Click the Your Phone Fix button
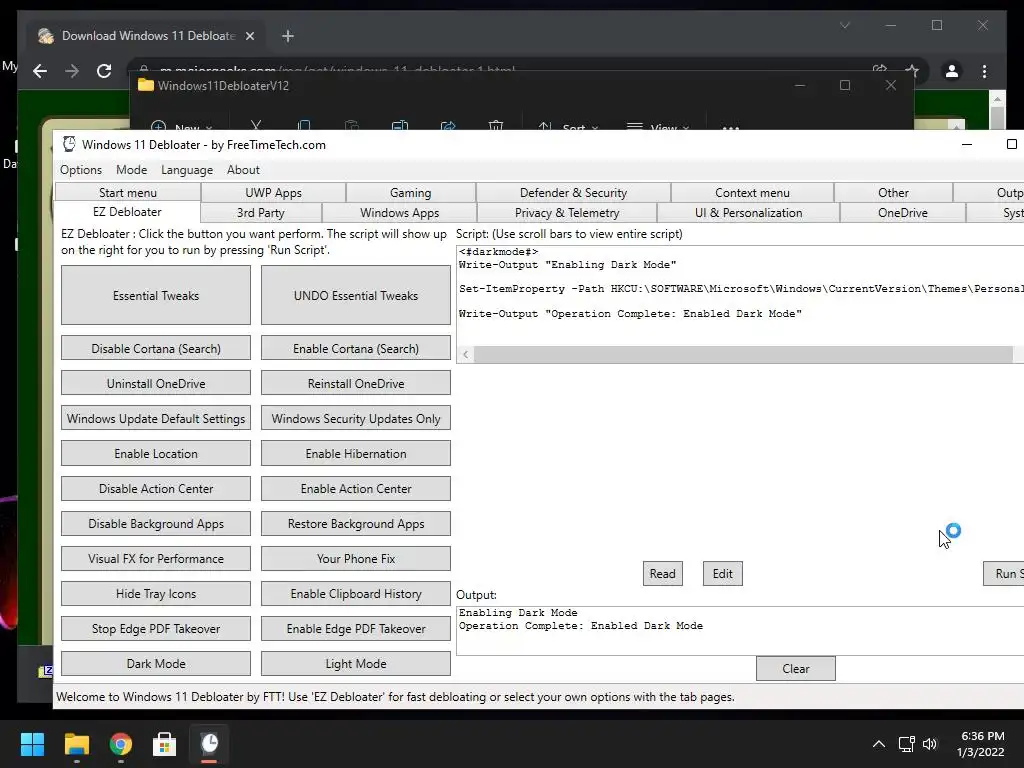 click(355, 558)
